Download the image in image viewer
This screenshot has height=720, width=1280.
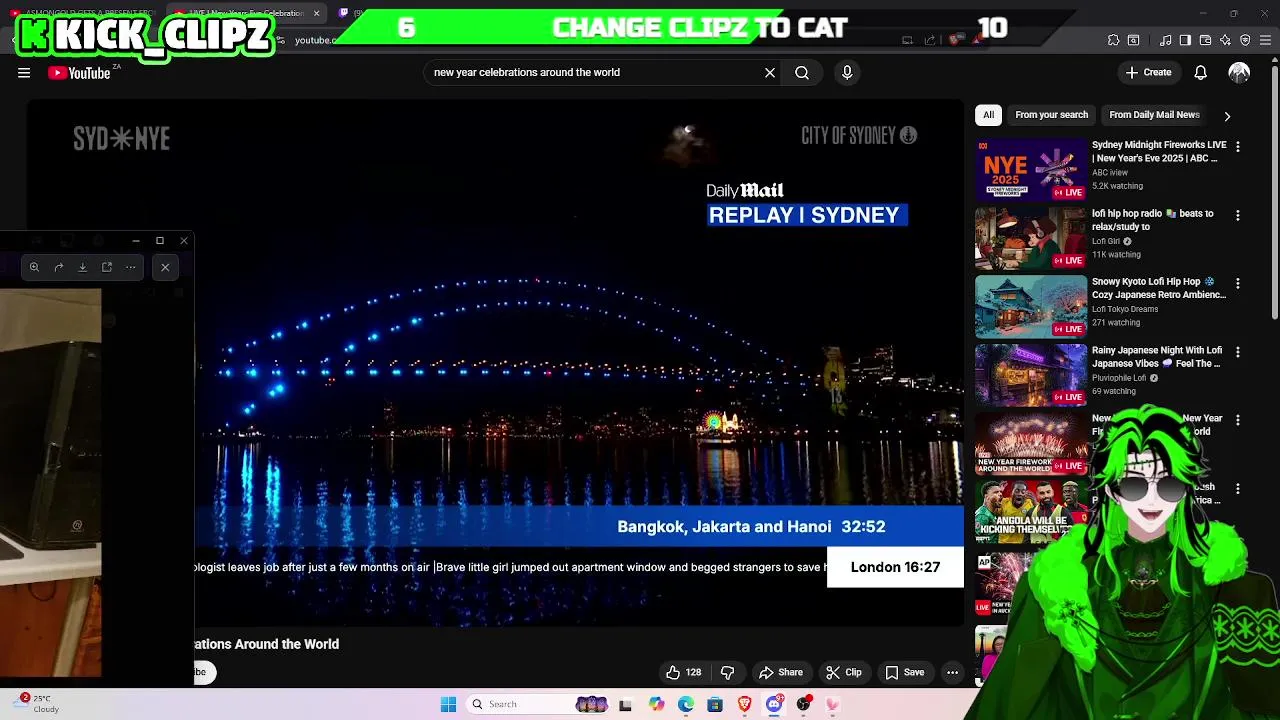[x=83, y=267]
